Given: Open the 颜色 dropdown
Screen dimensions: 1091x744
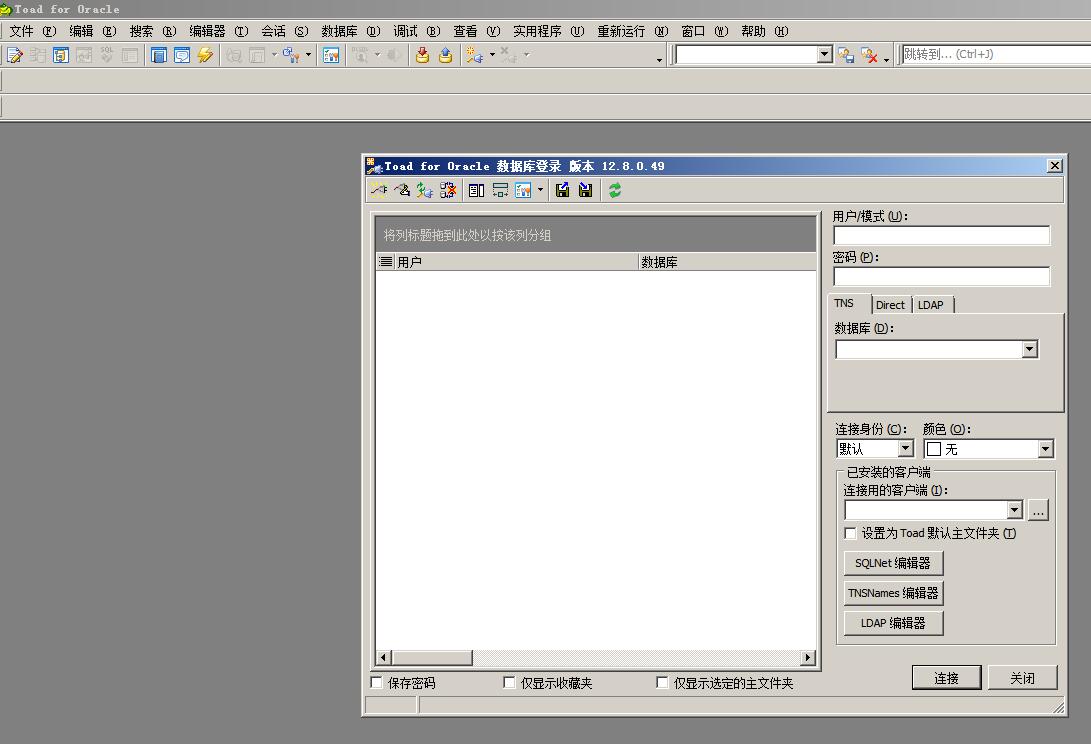Looking at the screenshot, I should [1045, 449].
